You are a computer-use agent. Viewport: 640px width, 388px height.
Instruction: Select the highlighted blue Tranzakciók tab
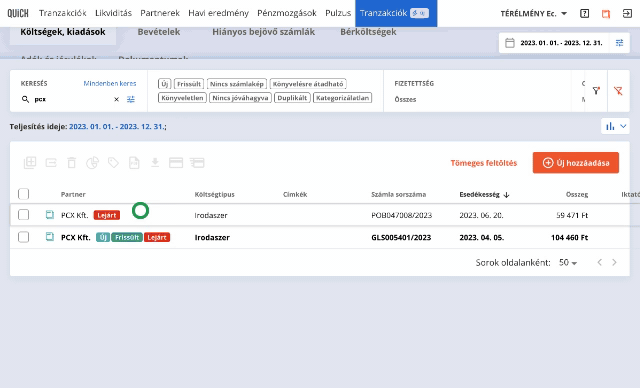coord(396,13)
